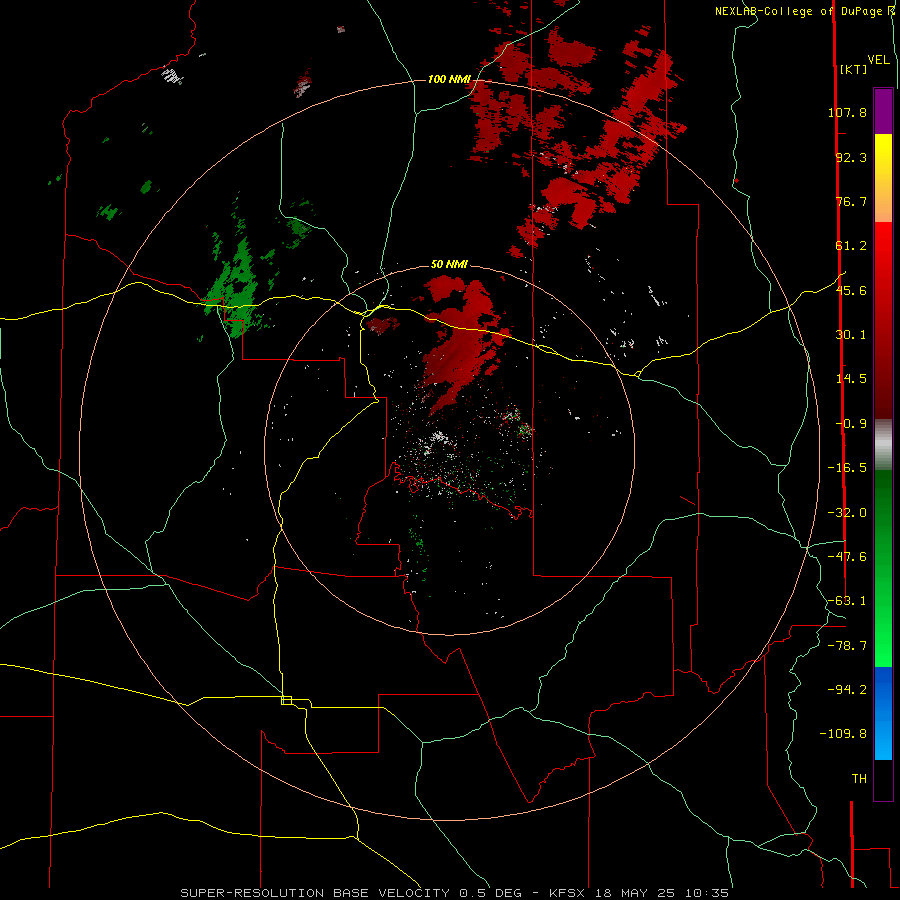Image resolution: width=900 pixels, height=900 pixels.
Task: Click the "10:35" timestamp in the caption
Action: tap(707, 893)
